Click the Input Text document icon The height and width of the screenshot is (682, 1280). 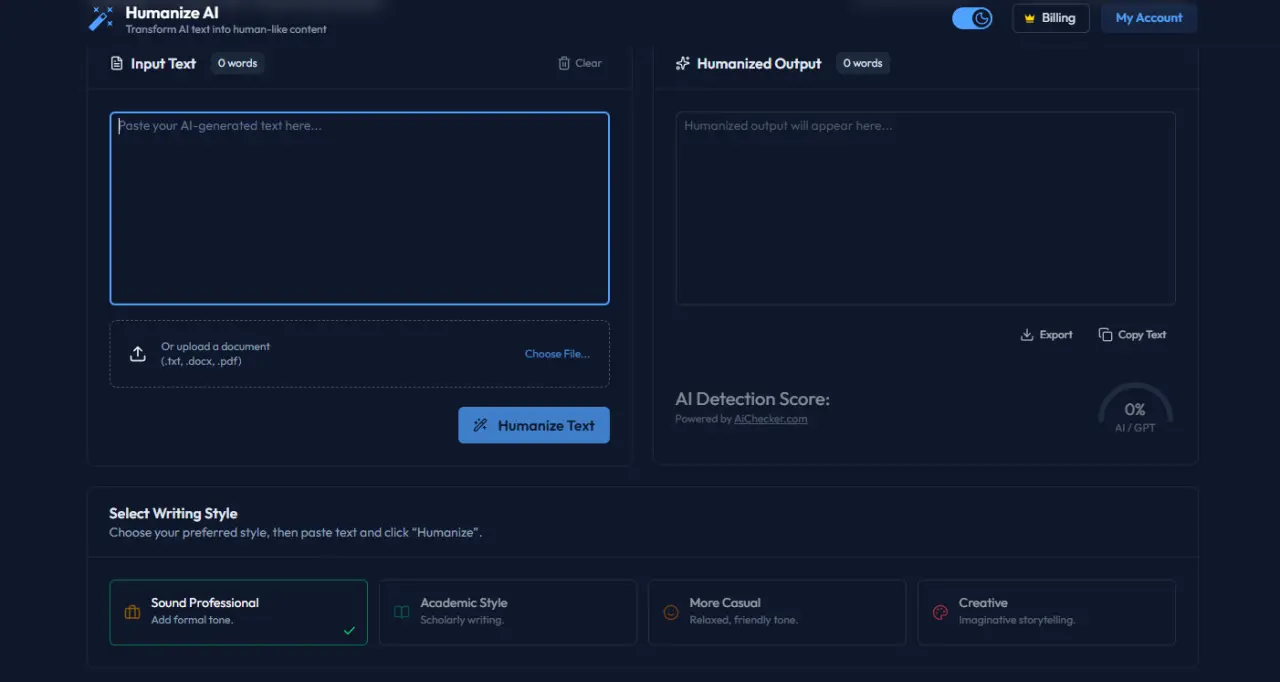point(117,63)
